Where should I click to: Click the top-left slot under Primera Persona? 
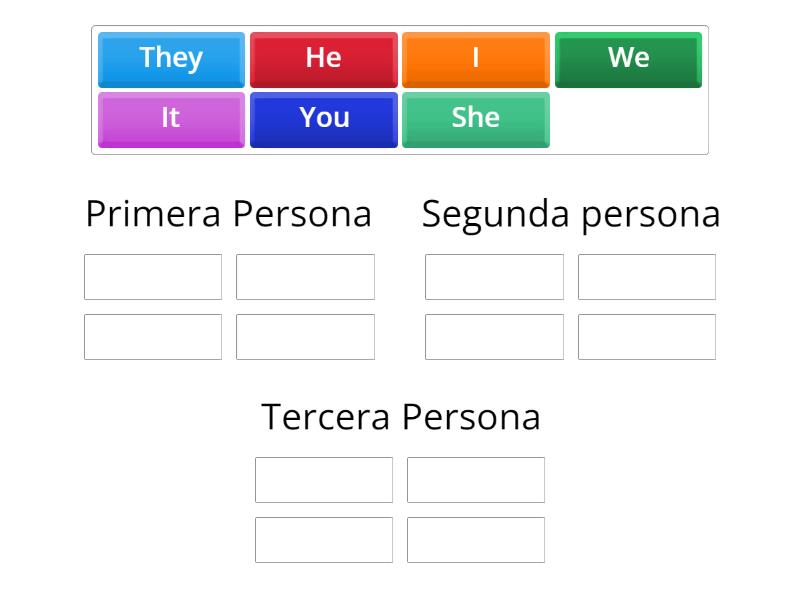[152, 277]
